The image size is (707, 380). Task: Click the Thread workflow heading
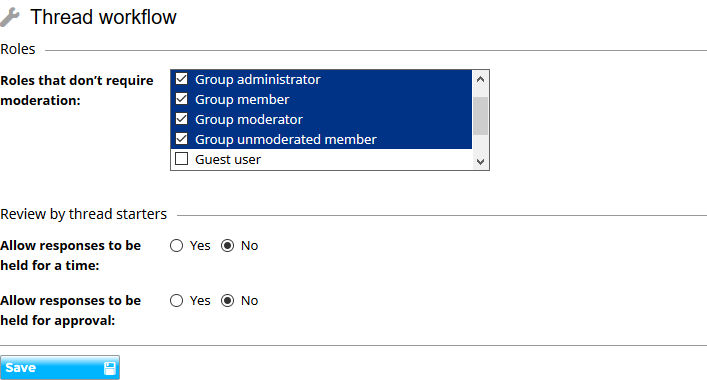[x=103, y=17]
